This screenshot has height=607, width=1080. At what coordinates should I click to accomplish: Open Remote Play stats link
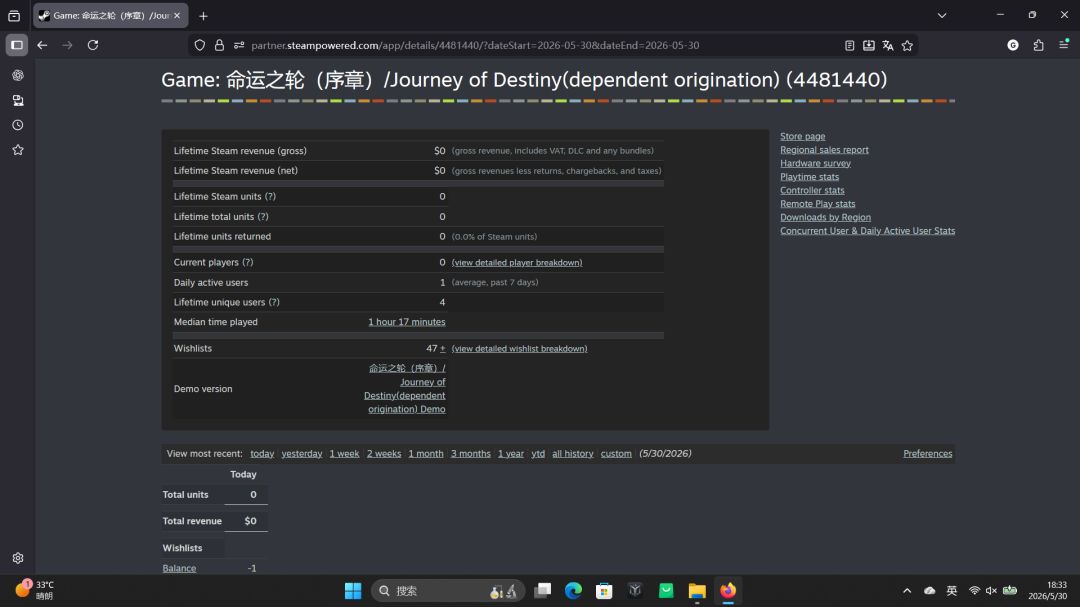click(818, 203)
